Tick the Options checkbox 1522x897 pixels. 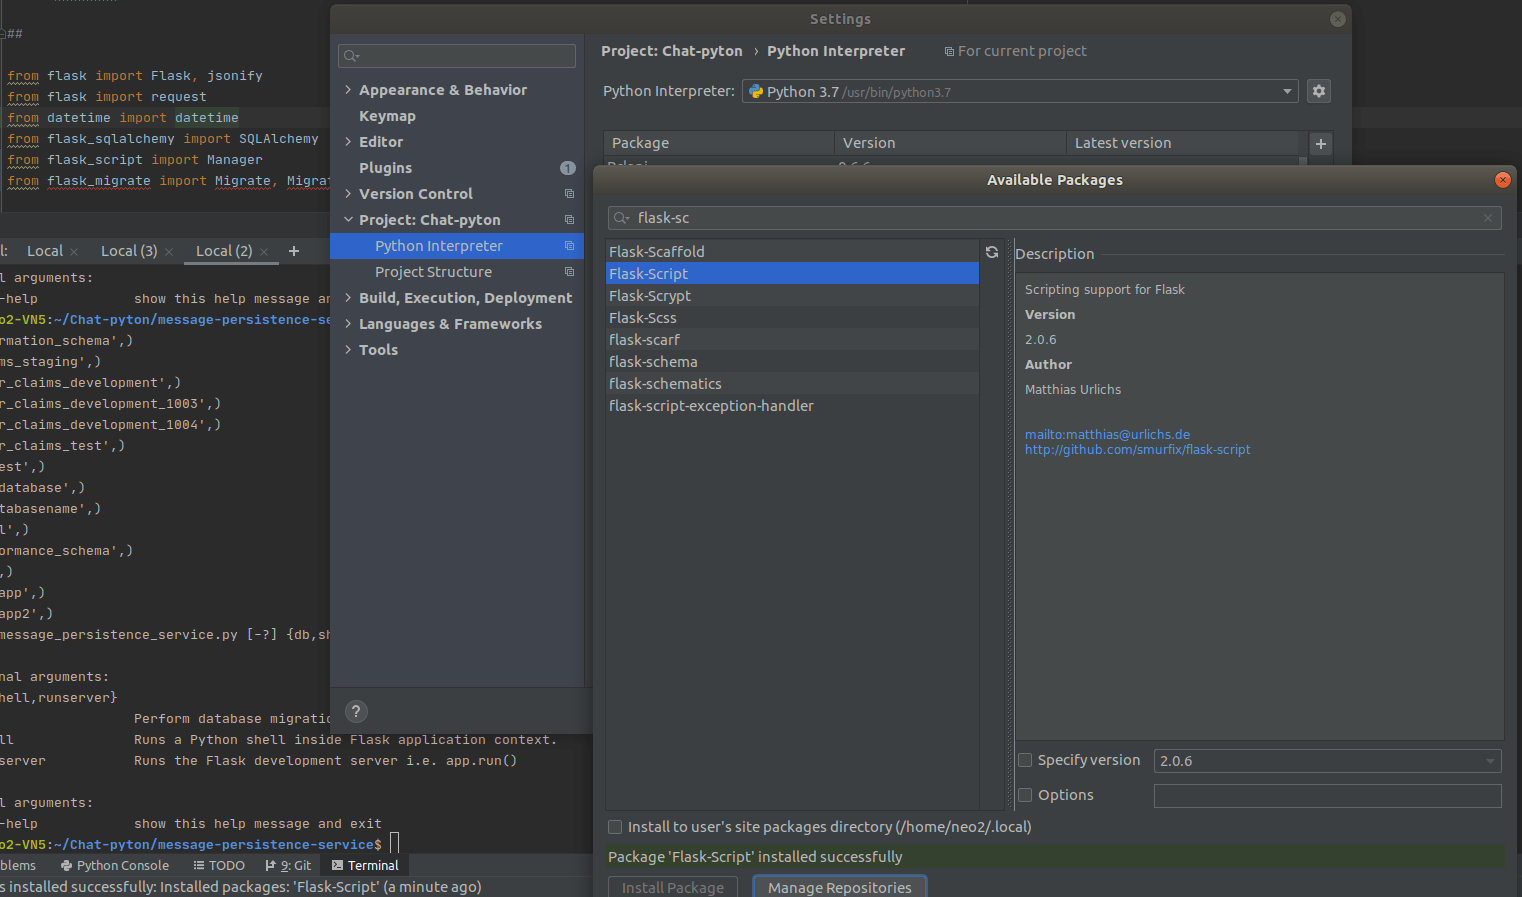pos(1025,795)
